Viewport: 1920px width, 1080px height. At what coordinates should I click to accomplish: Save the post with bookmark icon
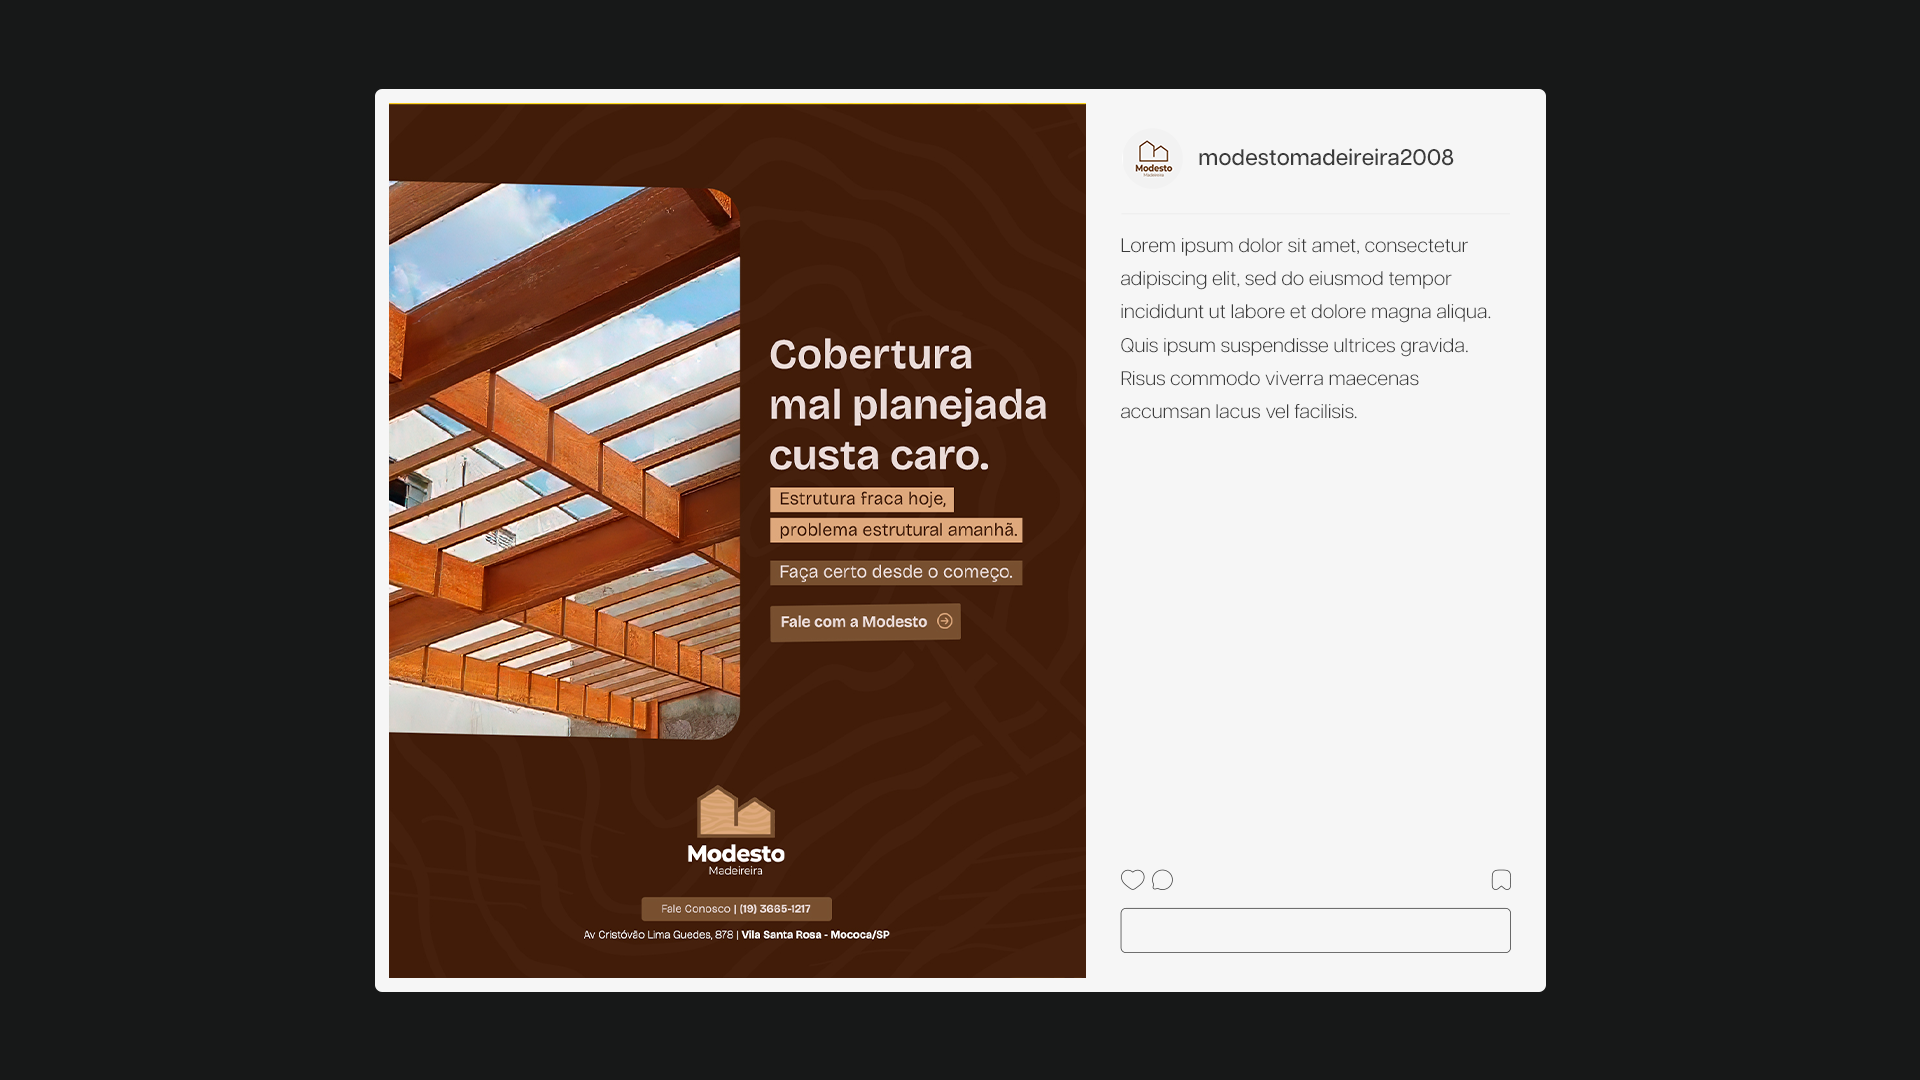click(1501, 880)
